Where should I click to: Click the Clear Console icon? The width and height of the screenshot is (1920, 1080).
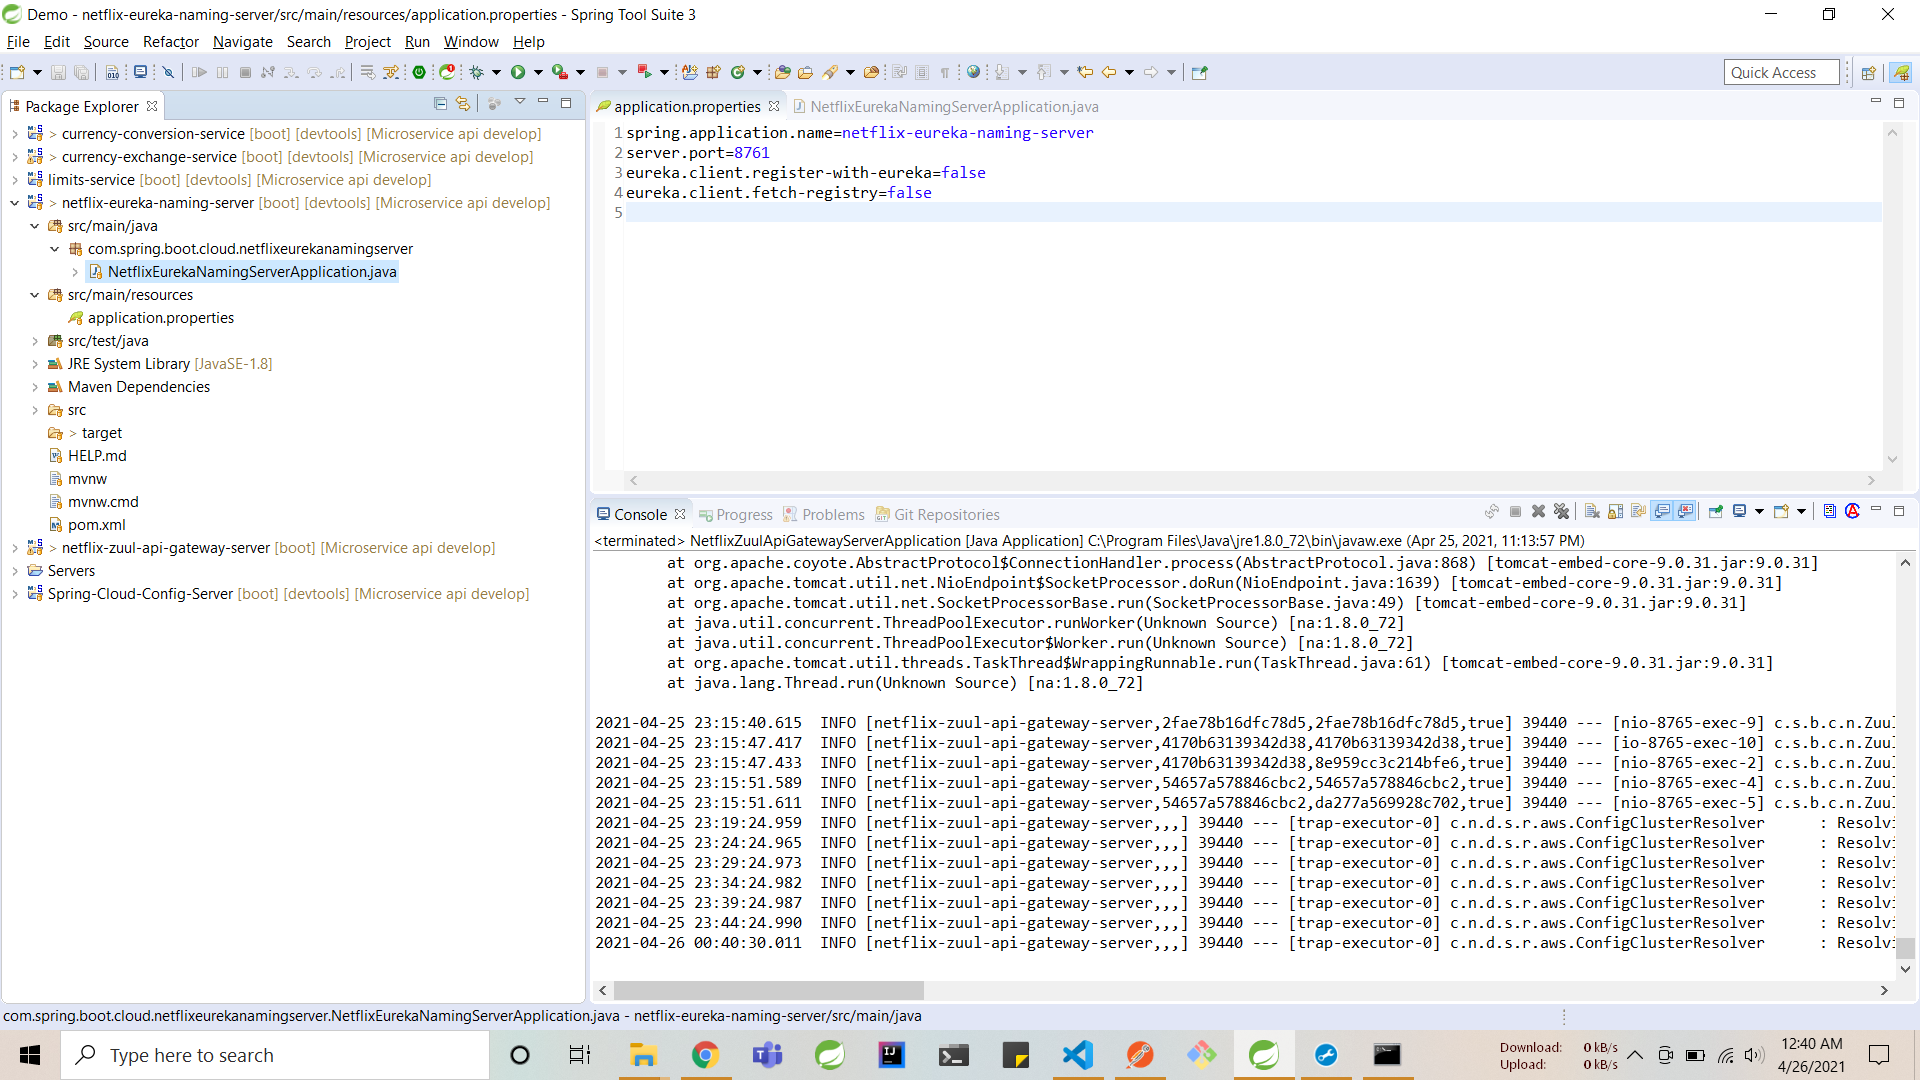(x=1592, y=512)
